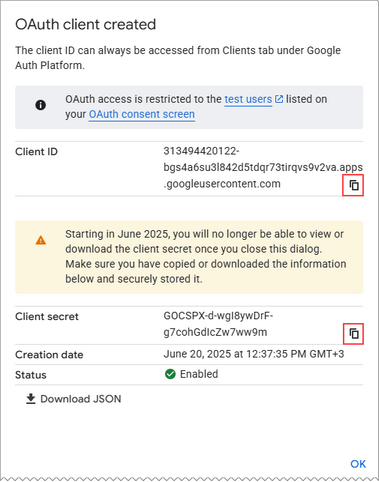The image size is (379, 482).
Task: Confirm the dialog with OK
Action: 358,464
